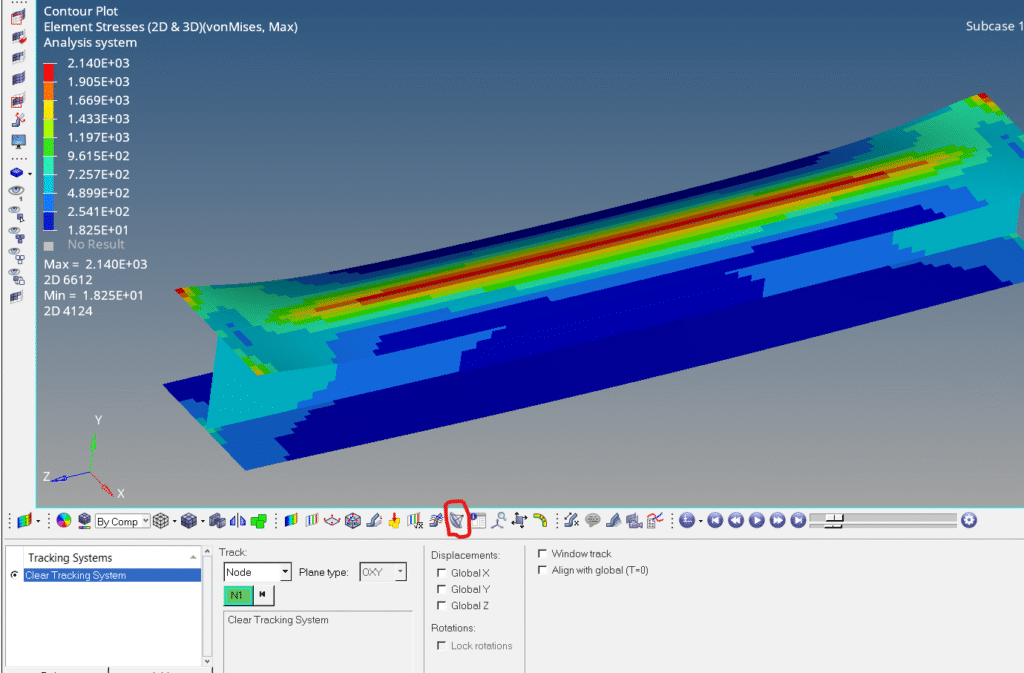1024x673 pixels.
Task: Open the By Comp selection dropdown
Action: pyautogui.click(x=122, y=521)
